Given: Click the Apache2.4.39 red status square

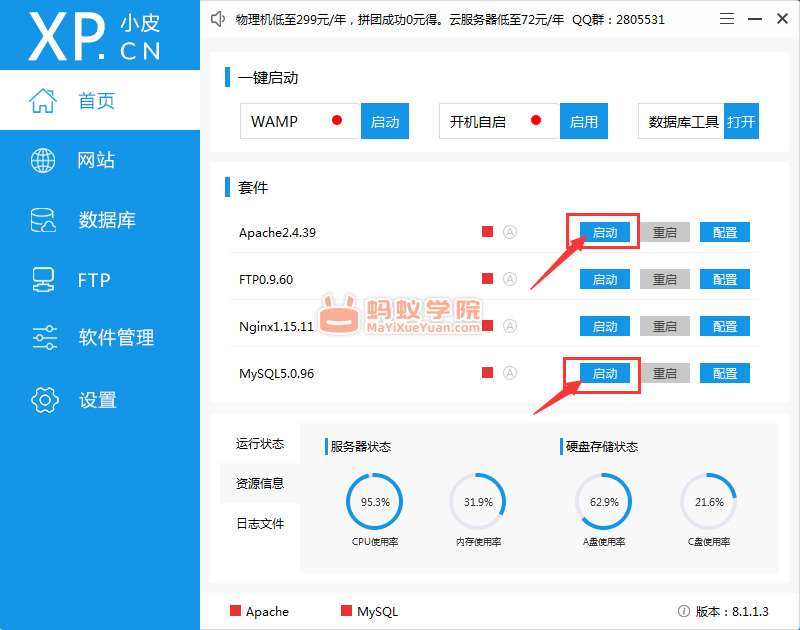Looking at the screenshot, I should coord(487,232).
